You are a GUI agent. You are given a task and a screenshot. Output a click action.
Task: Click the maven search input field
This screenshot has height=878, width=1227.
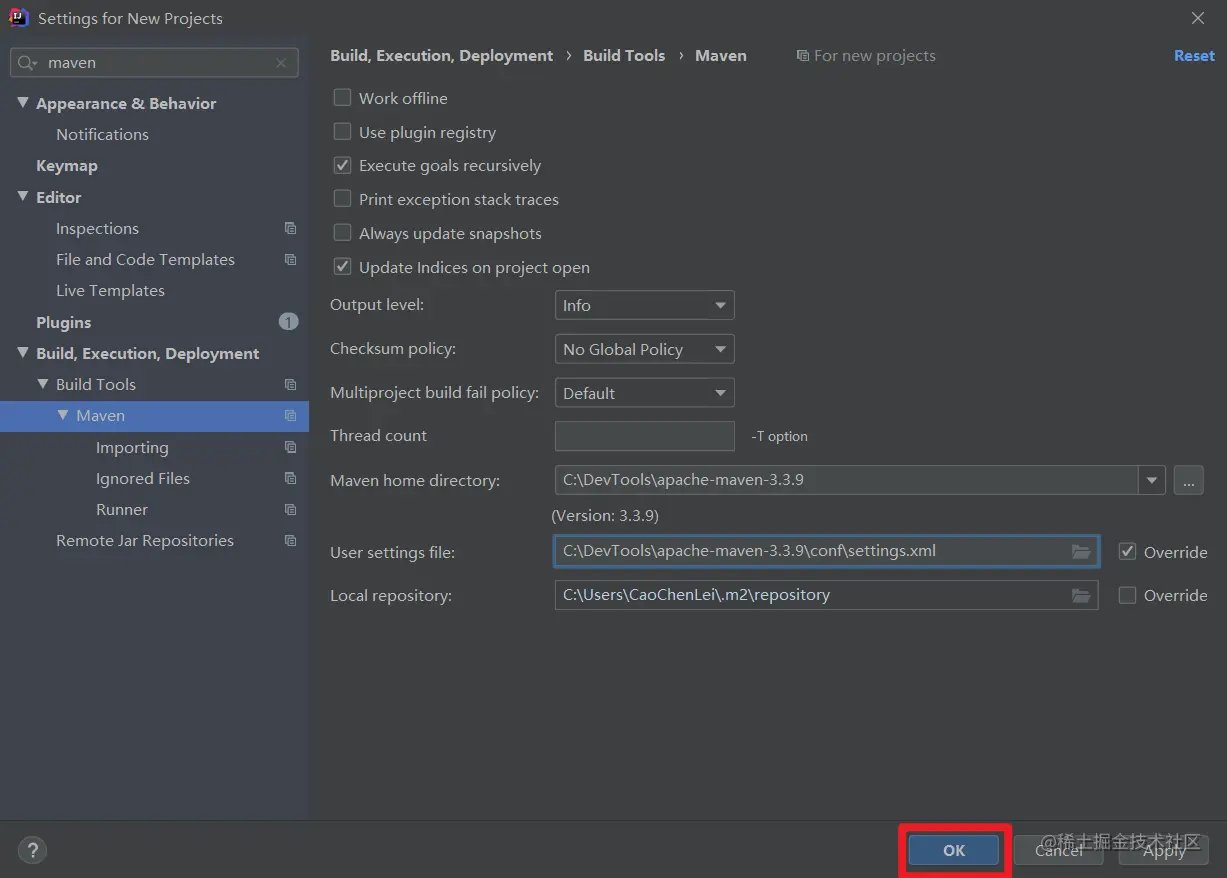coord(154,62)
